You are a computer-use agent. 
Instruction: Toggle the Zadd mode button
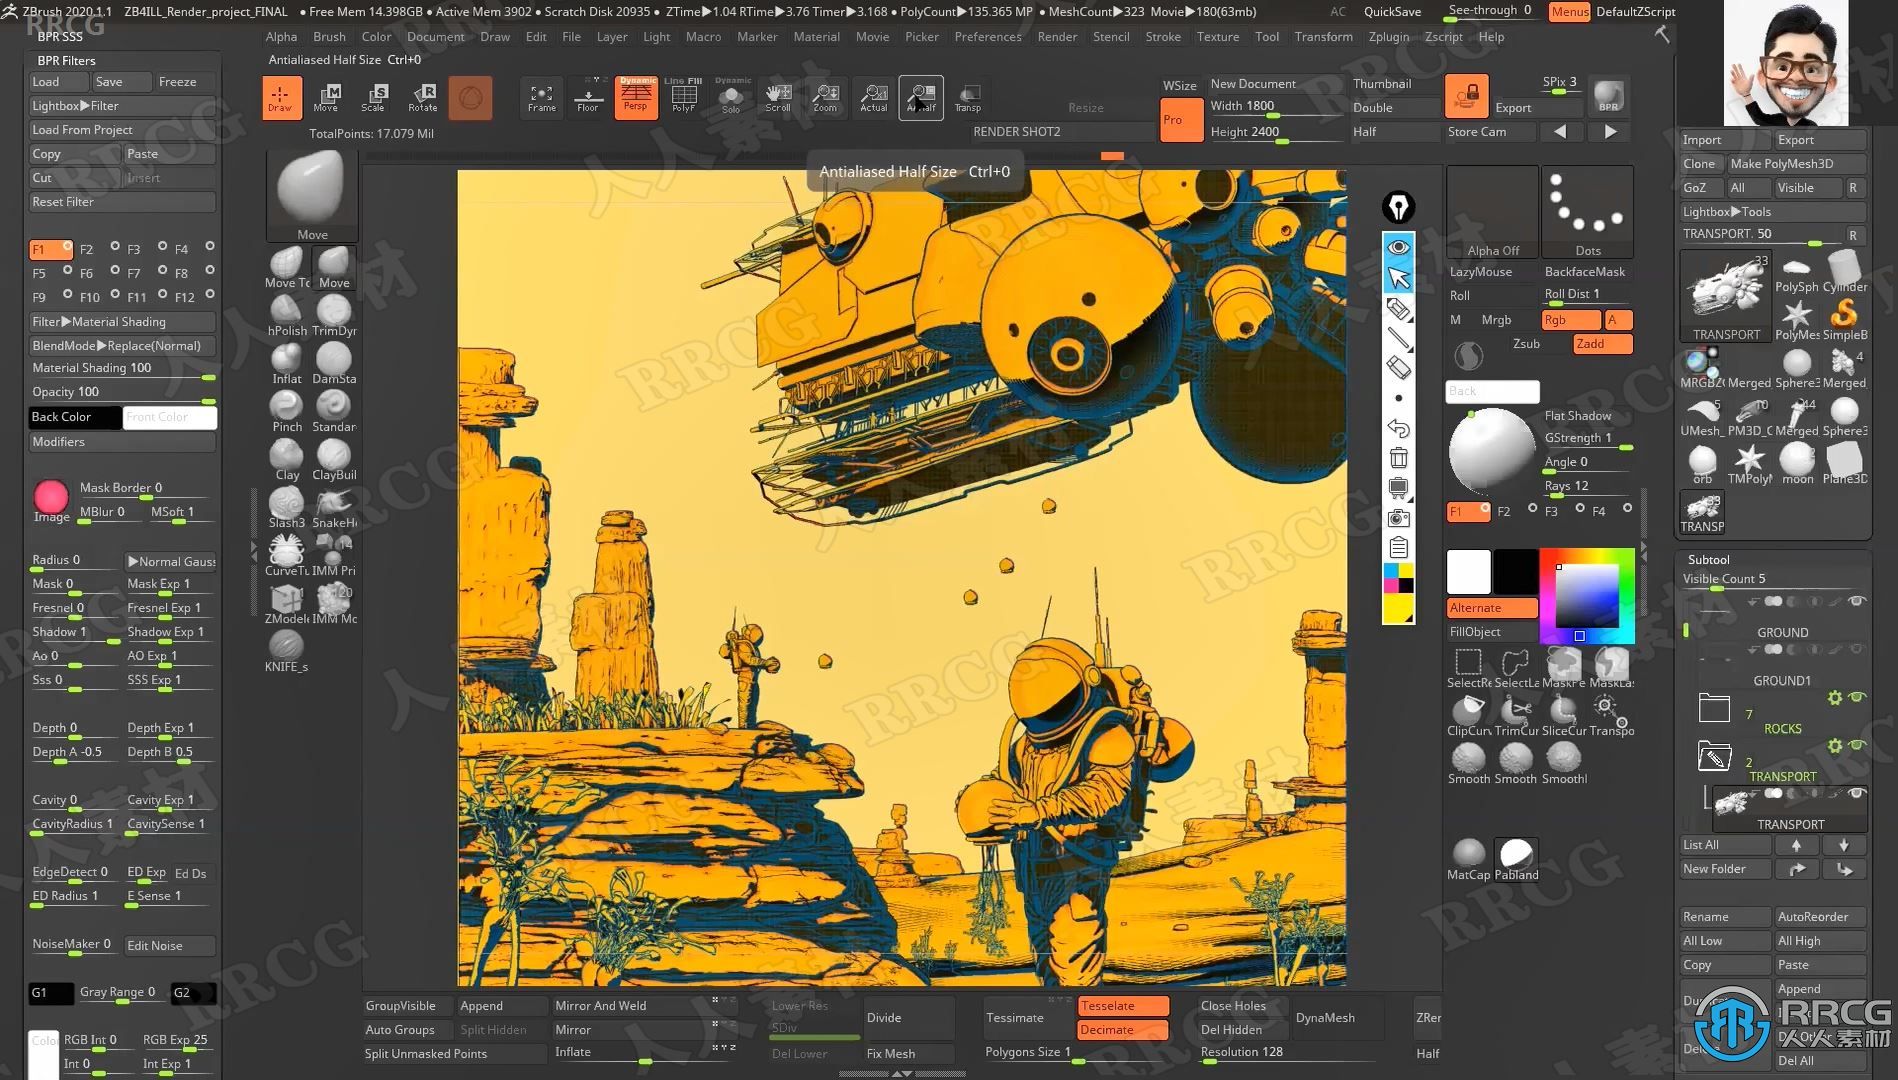[1602, 344]
